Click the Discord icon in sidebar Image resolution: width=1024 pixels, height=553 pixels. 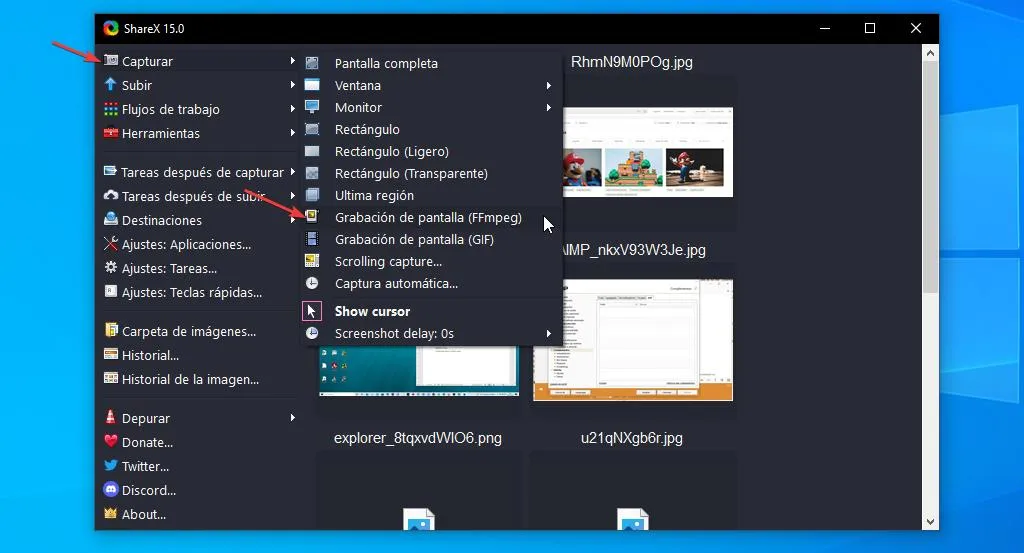coord(111,490)
